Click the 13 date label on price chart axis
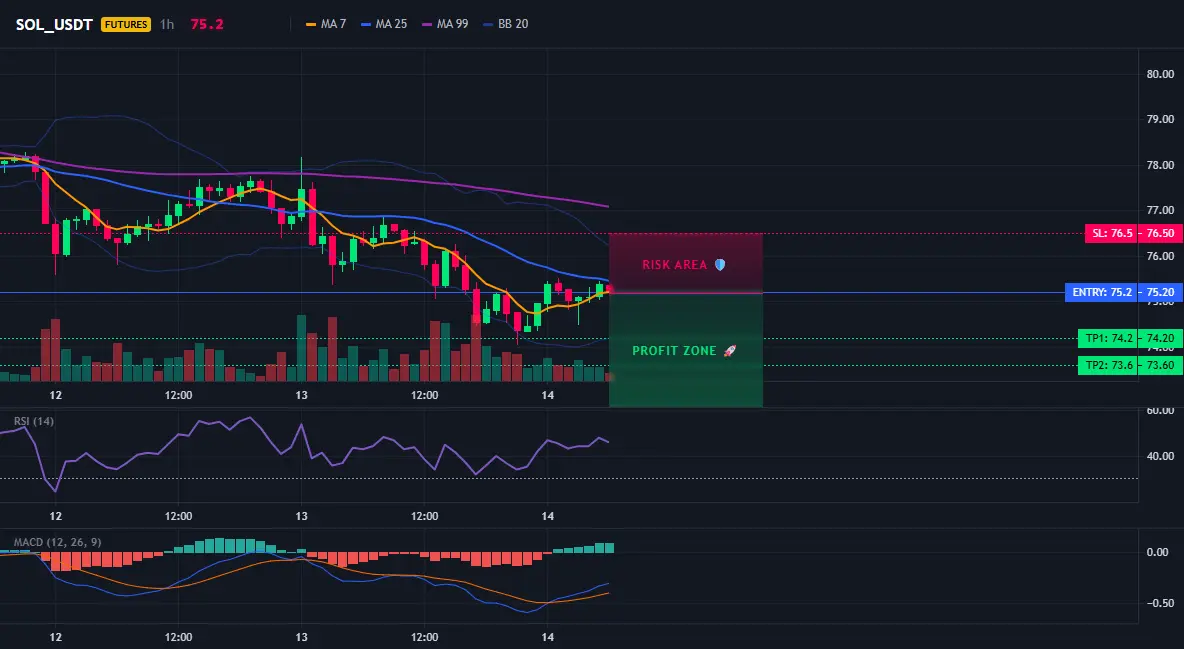The height and width of the screenshot is (649, 1184). tap(301, 395)
